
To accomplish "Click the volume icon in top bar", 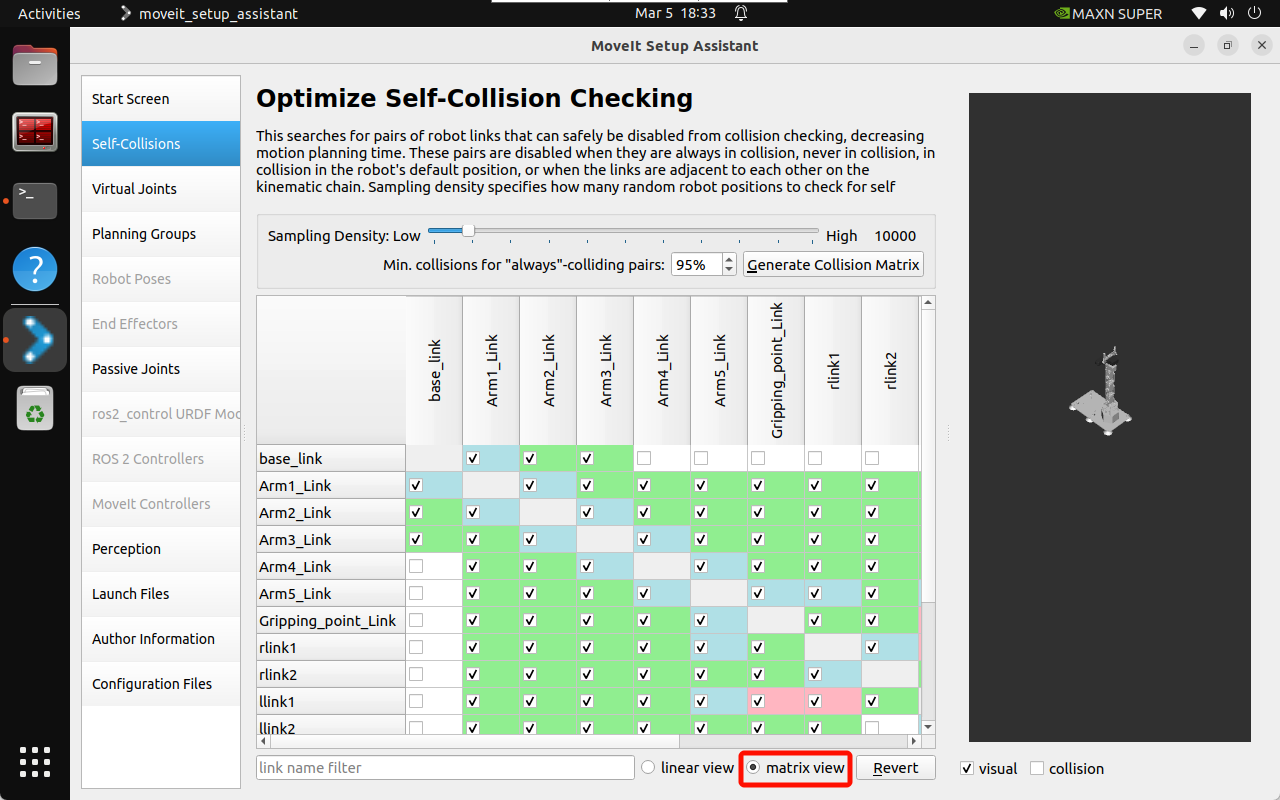I will pos(1226,13).
